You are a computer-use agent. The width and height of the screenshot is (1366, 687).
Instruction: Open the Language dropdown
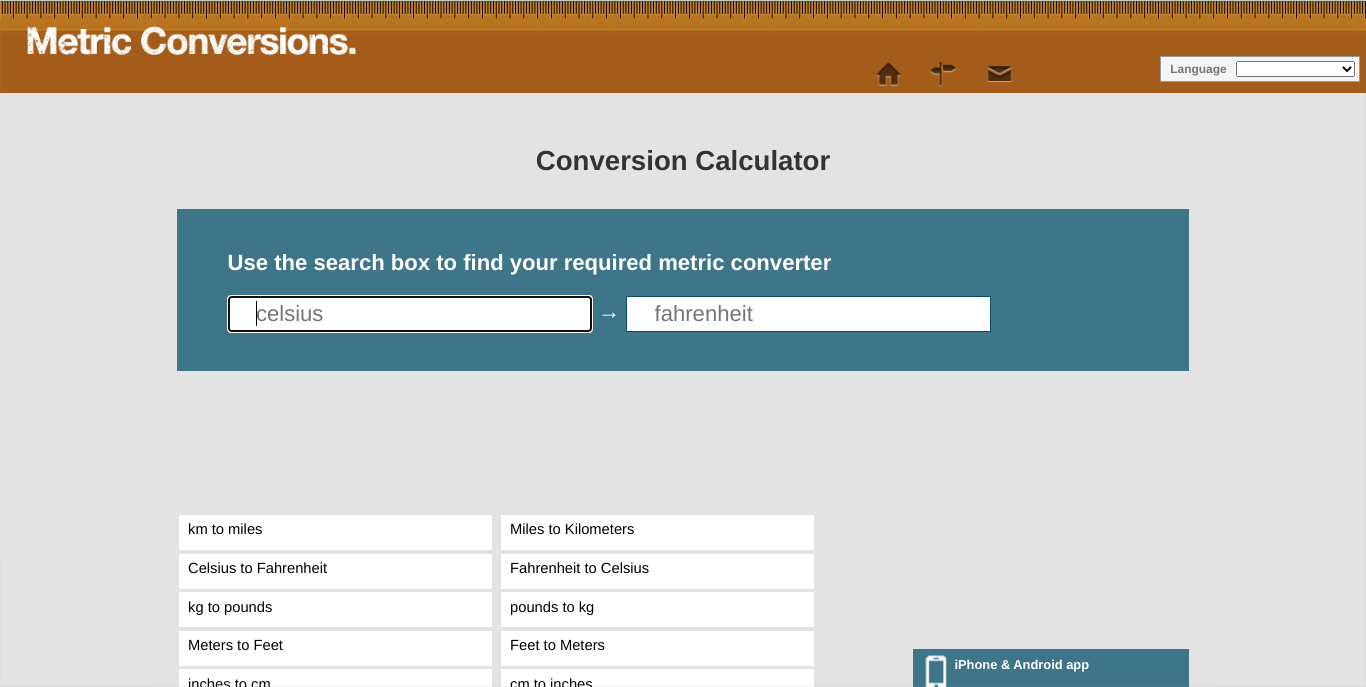click(1295, 68)
